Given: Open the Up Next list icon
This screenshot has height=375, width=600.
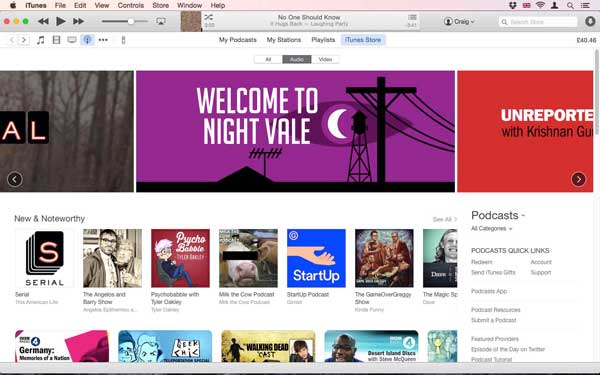Looking at the screenshot, I should 412,17.
